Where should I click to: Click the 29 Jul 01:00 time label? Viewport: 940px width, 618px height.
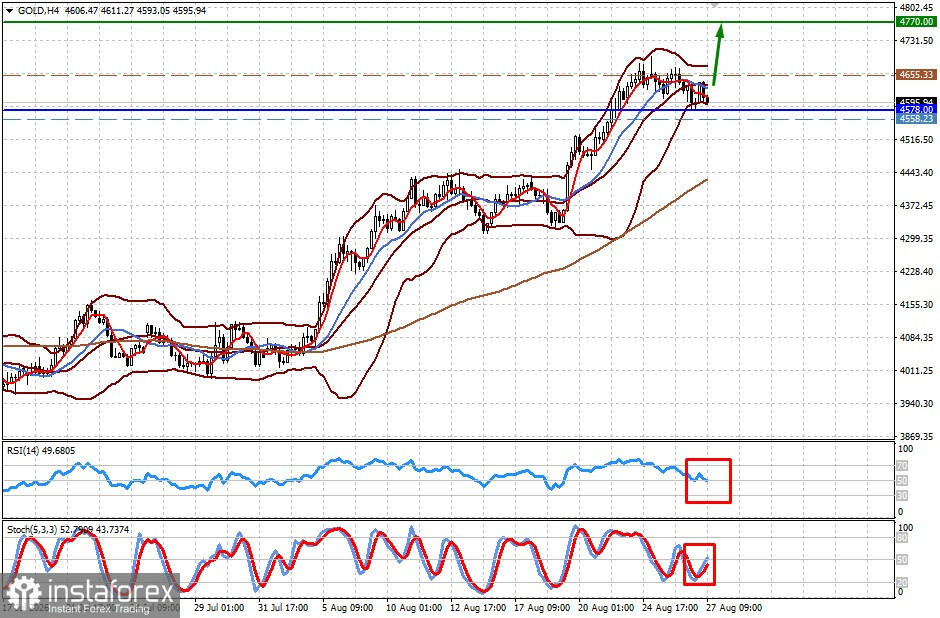(219, 608)
